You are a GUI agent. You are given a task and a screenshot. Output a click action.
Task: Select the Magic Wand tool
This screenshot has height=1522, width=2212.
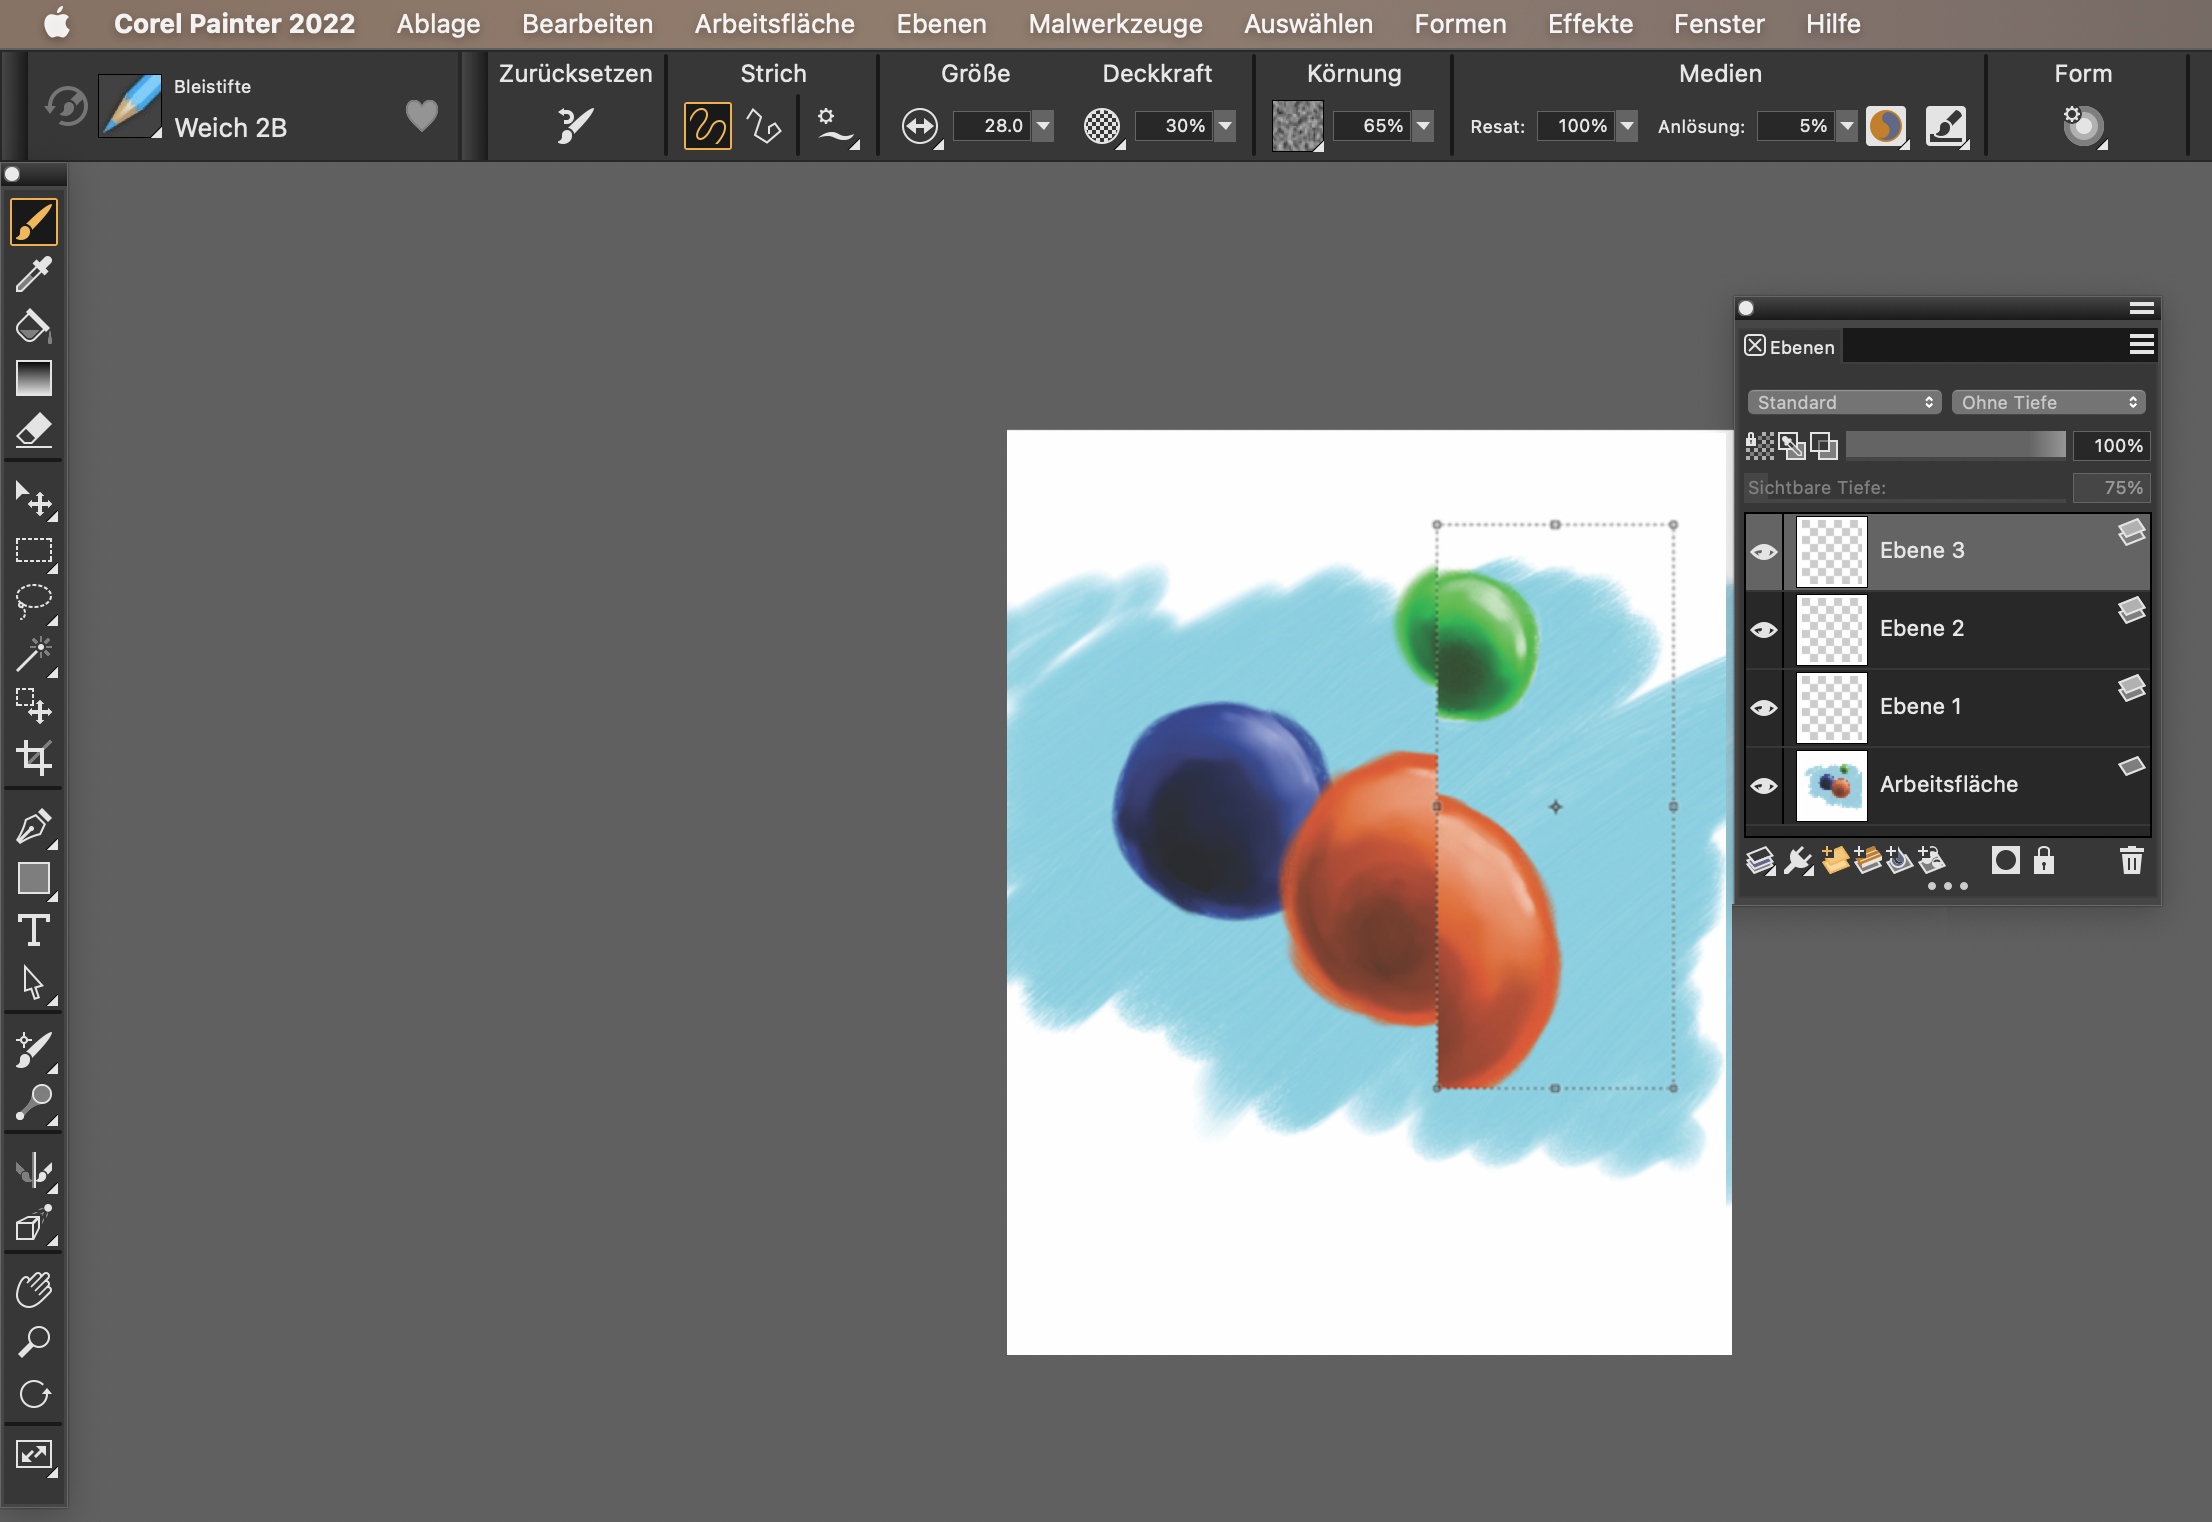[x=33, y=654]
